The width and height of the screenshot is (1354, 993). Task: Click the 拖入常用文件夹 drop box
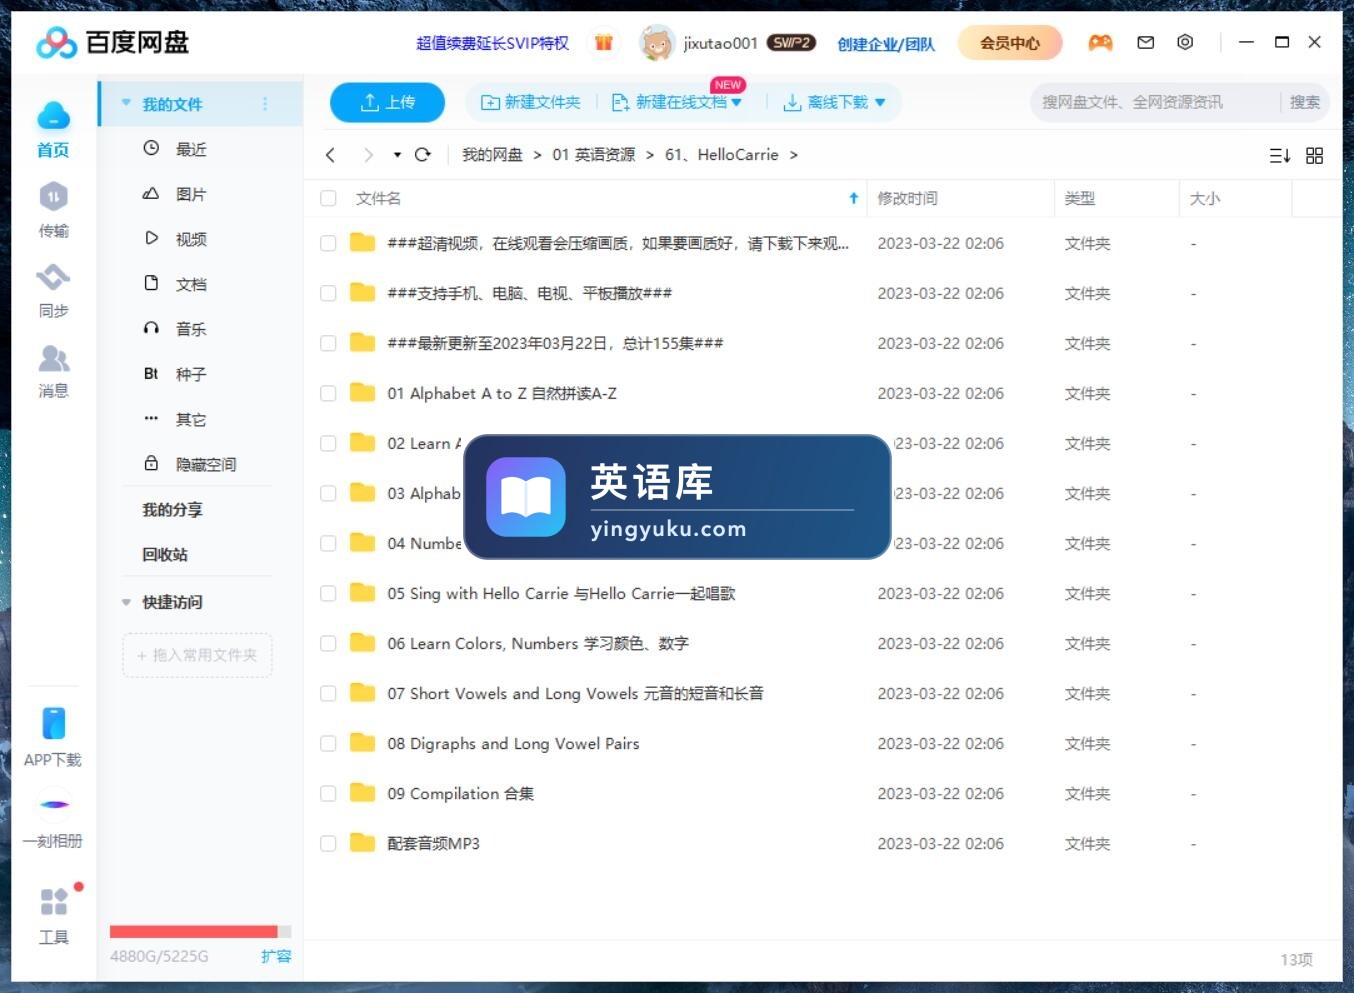(197, 655)
